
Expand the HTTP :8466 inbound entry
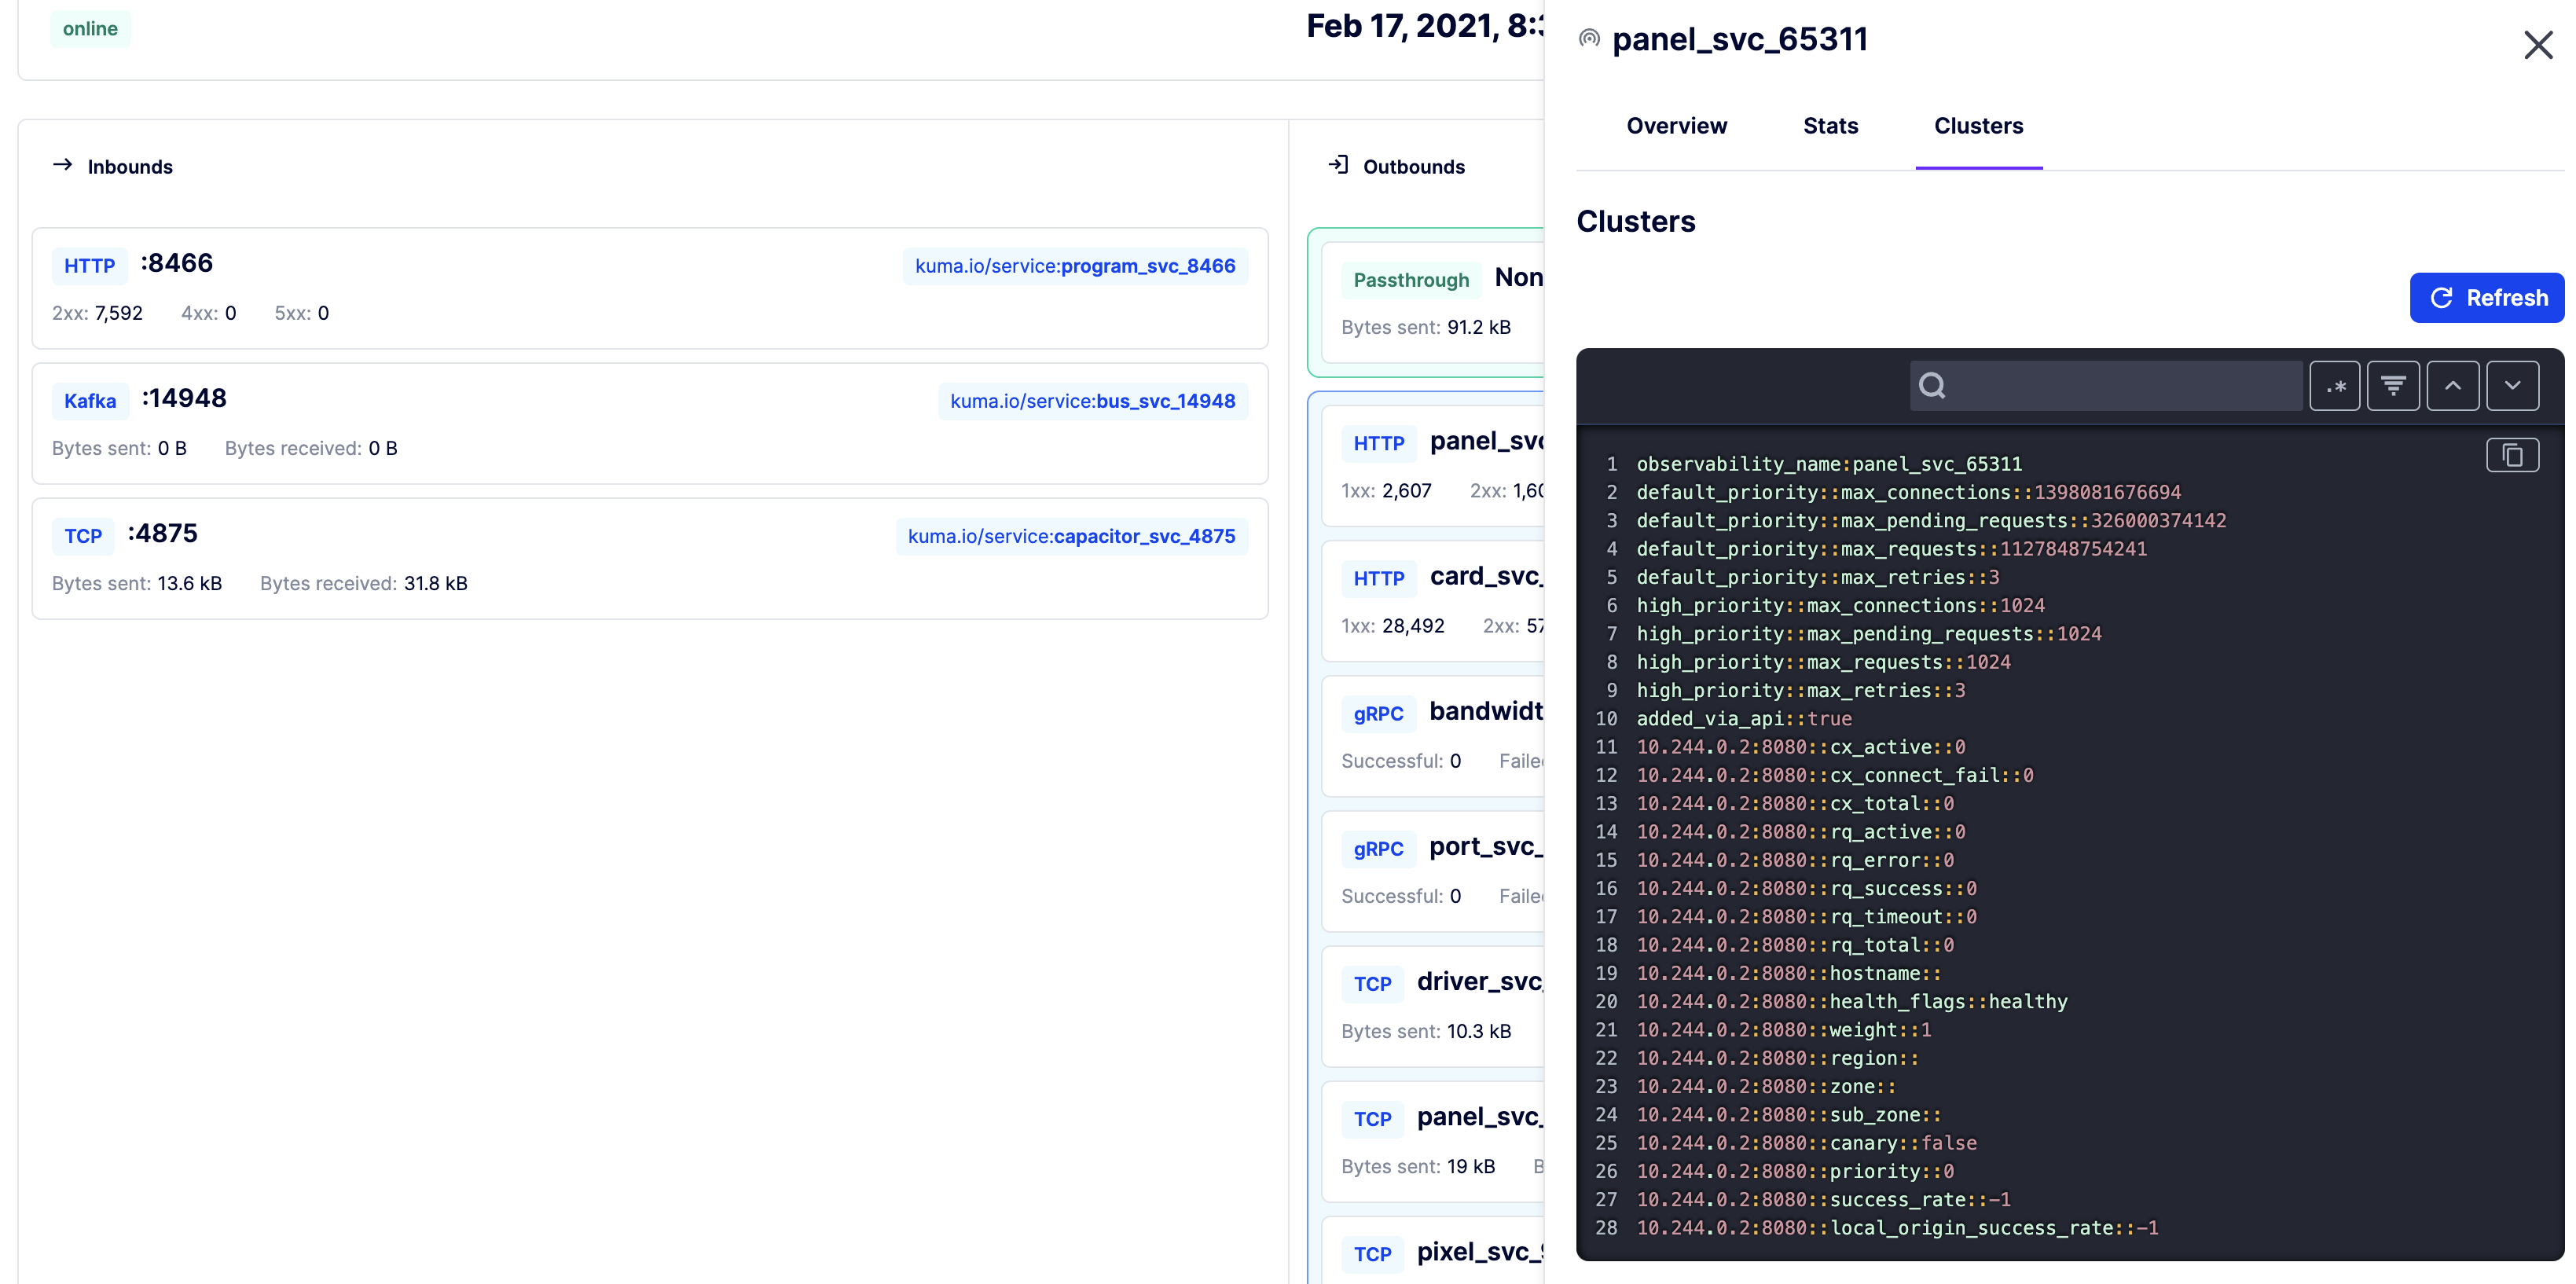pyautogui.click(x=177, y=262)
